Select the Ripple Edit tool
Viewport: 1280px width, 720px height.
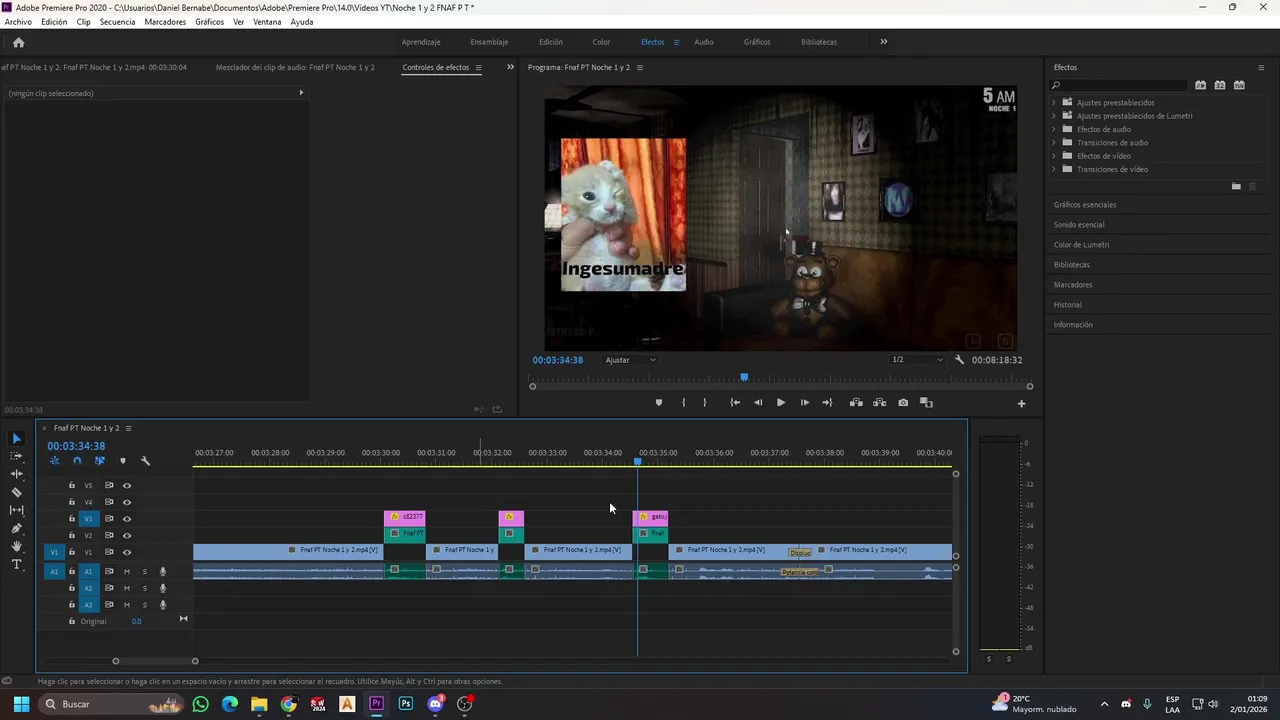pos(16,474)
